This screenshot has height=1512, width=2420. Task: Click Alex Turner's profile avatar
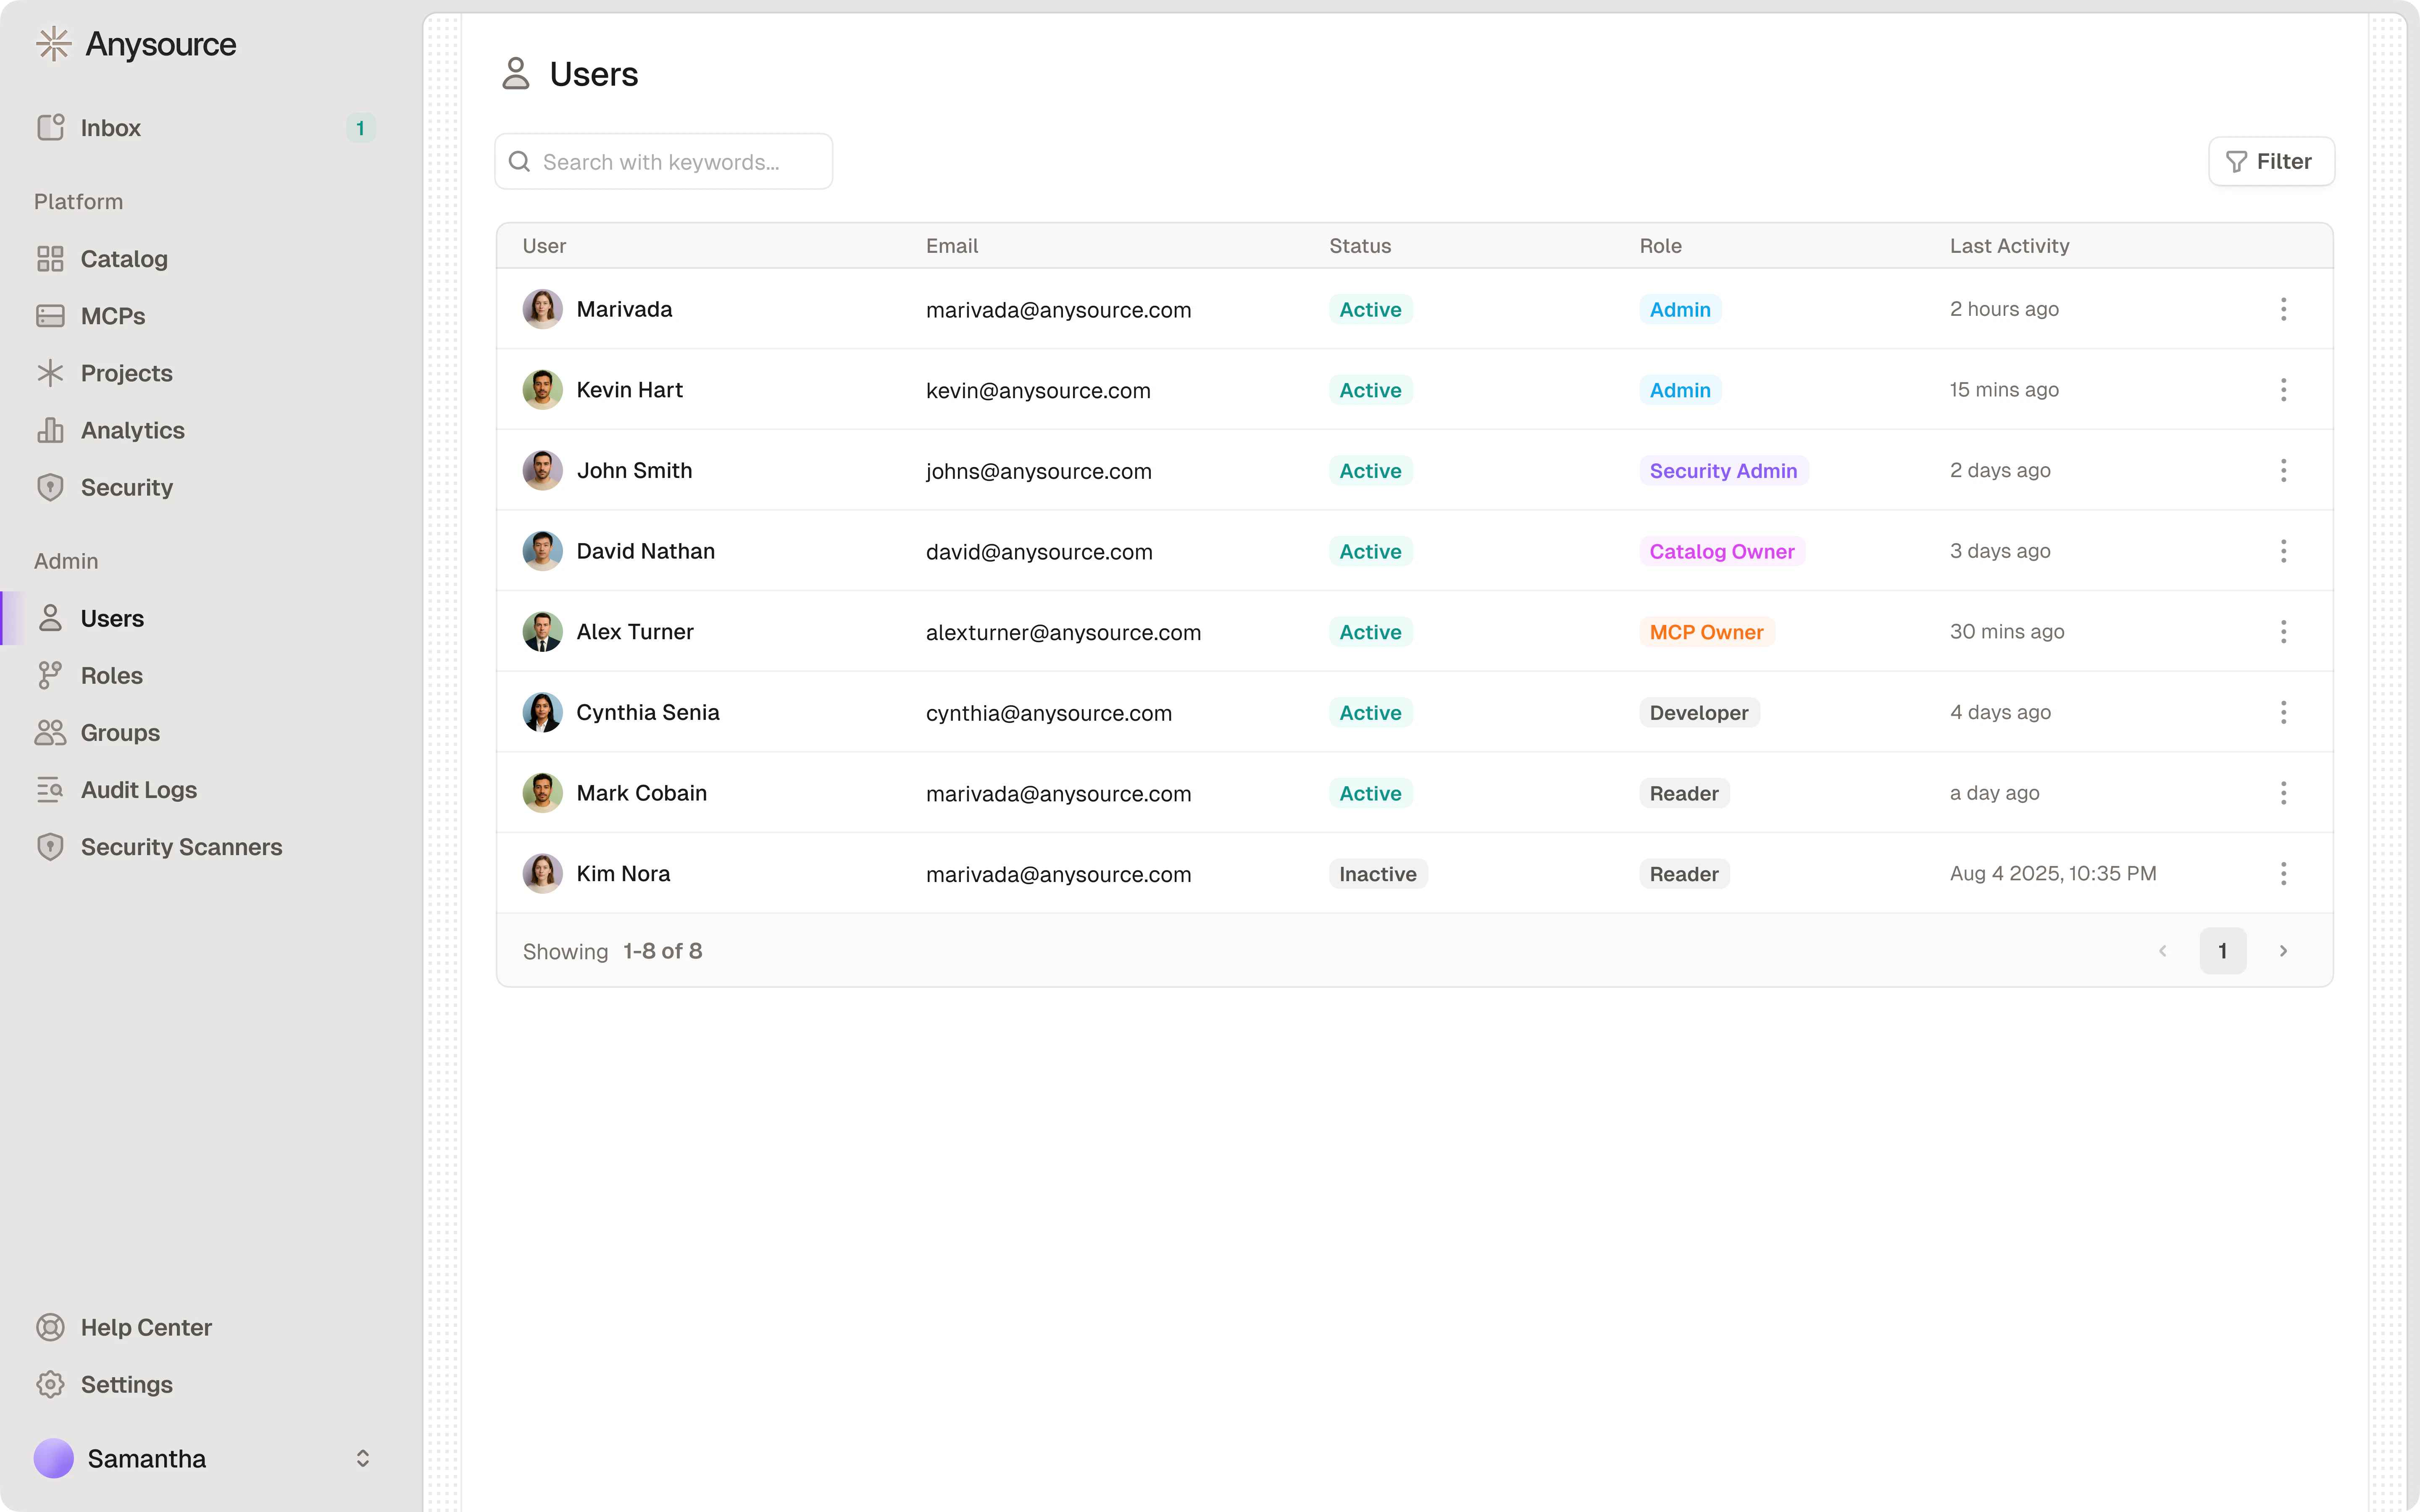[542, 632]
